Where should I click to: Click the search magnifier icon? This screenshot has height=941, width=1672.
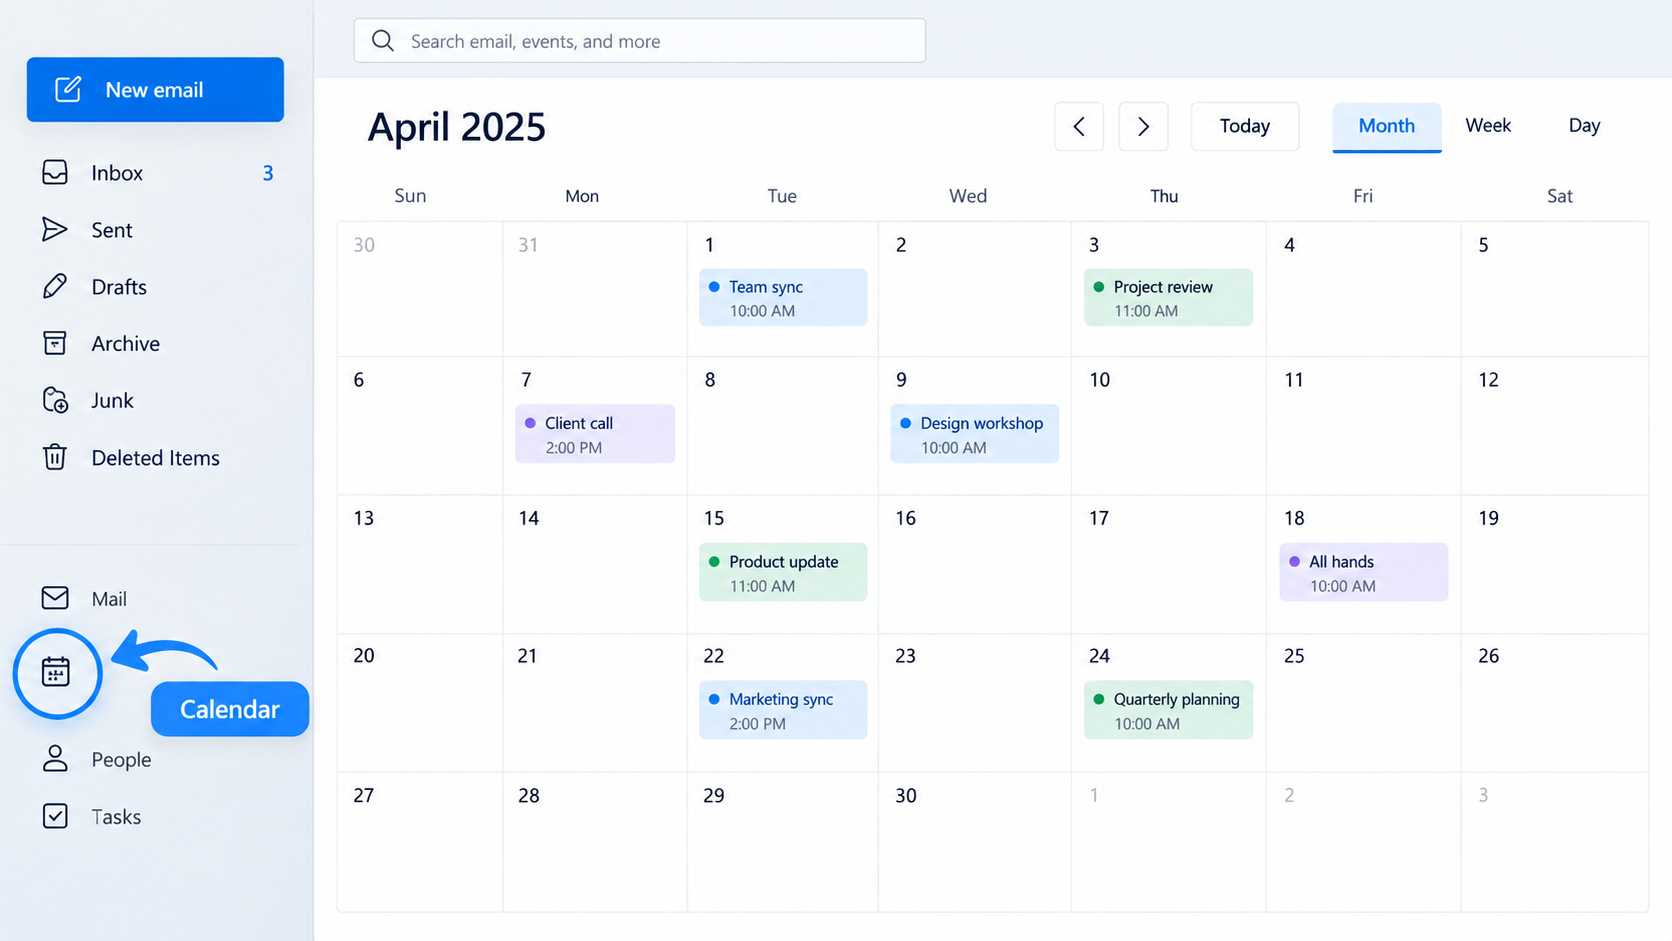[x=383, y=41]
